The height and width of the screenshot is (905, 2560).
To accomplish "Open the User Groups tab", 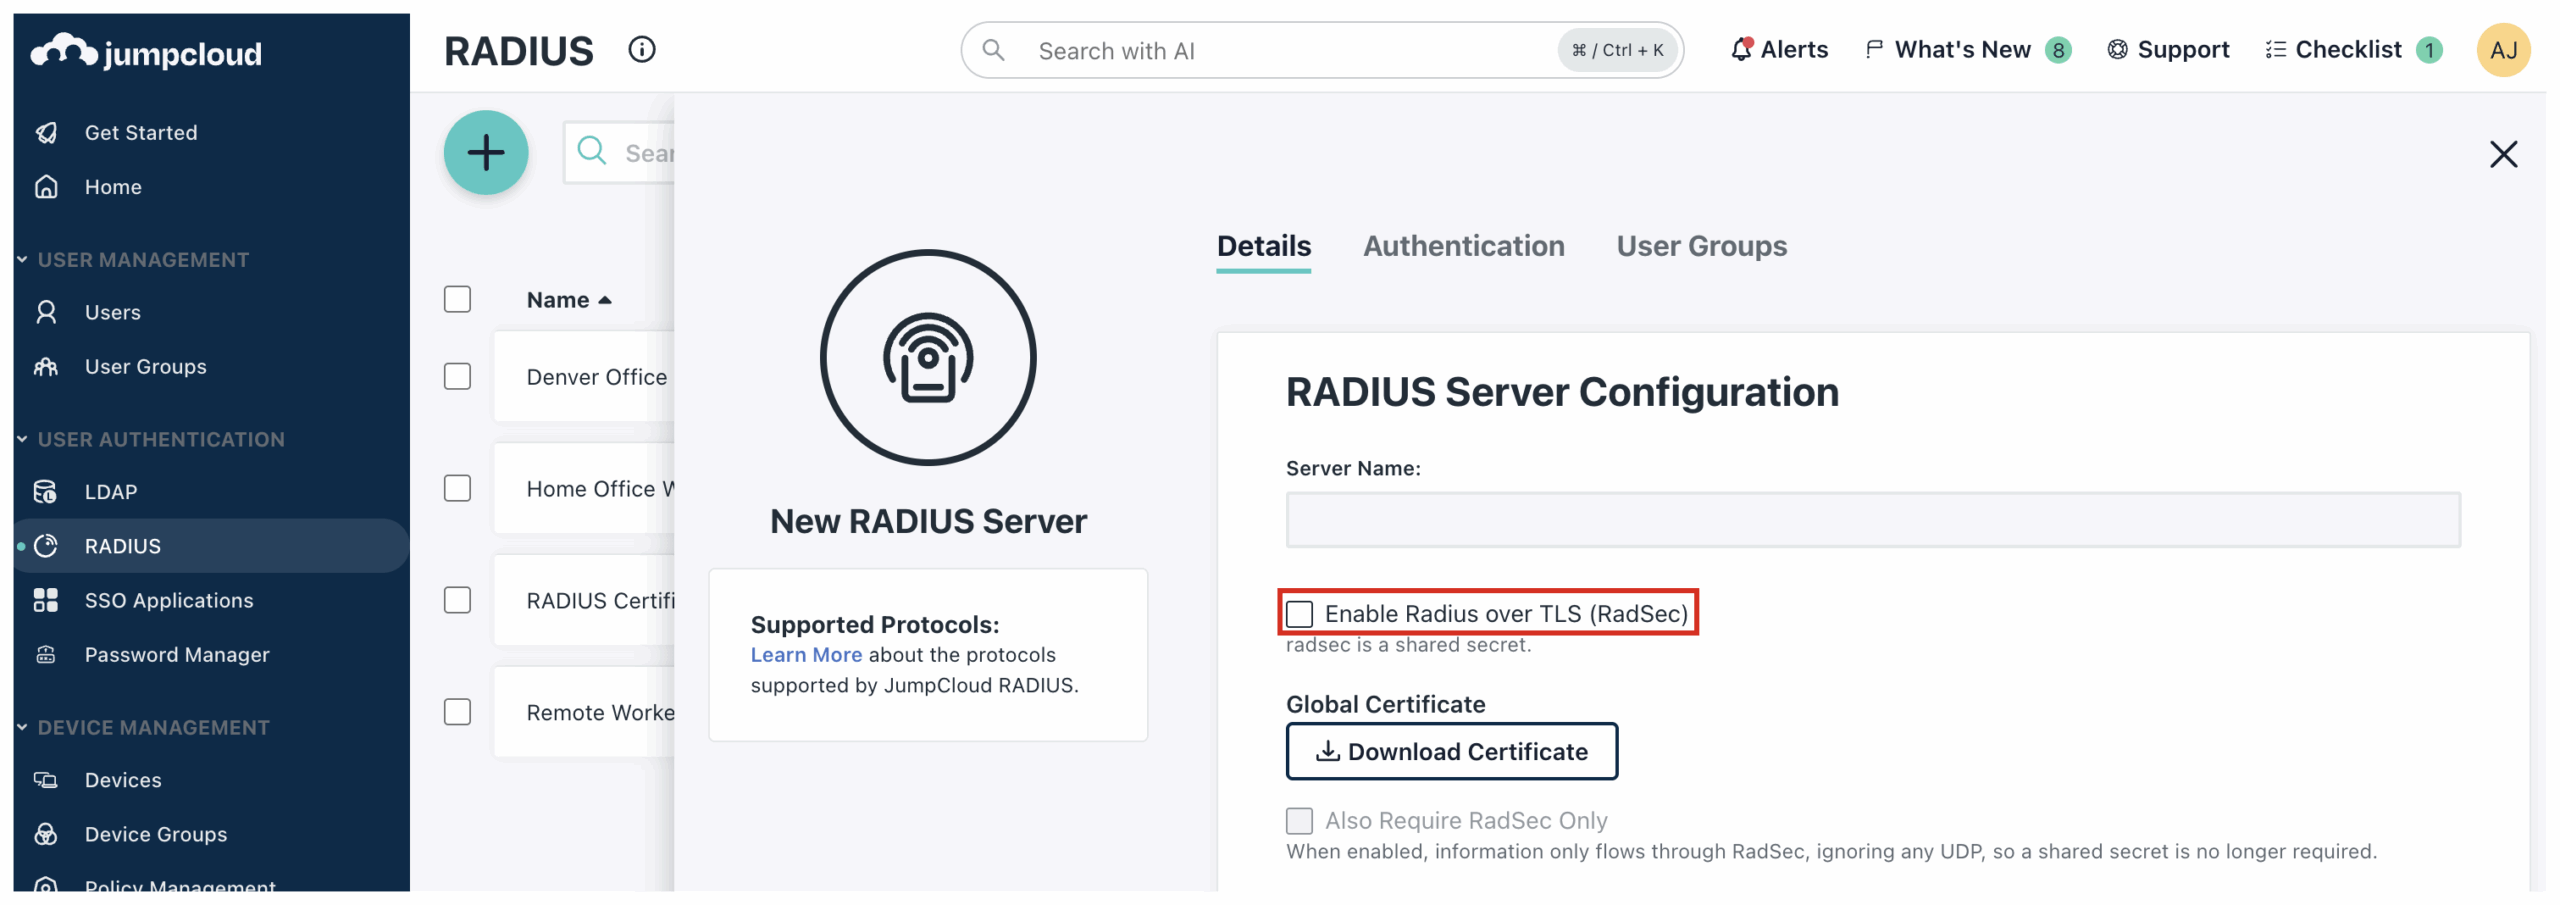I will tap(1701, 246).
